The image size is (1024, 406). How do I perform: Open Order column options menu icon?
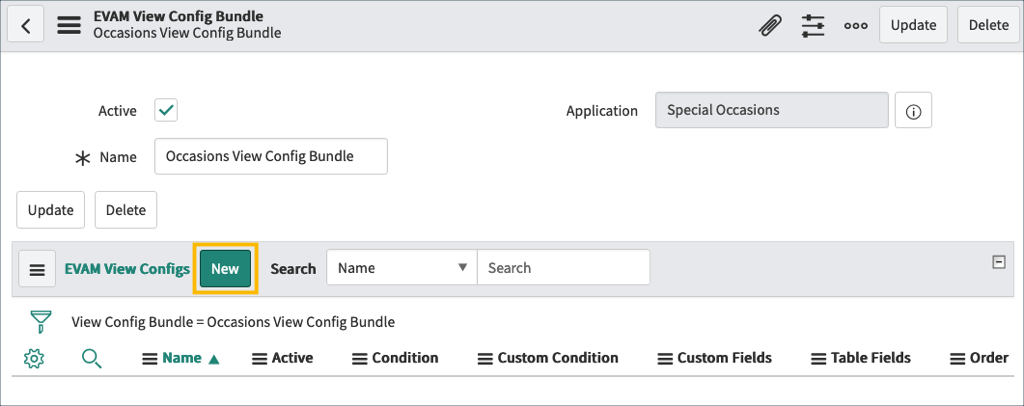957,358
